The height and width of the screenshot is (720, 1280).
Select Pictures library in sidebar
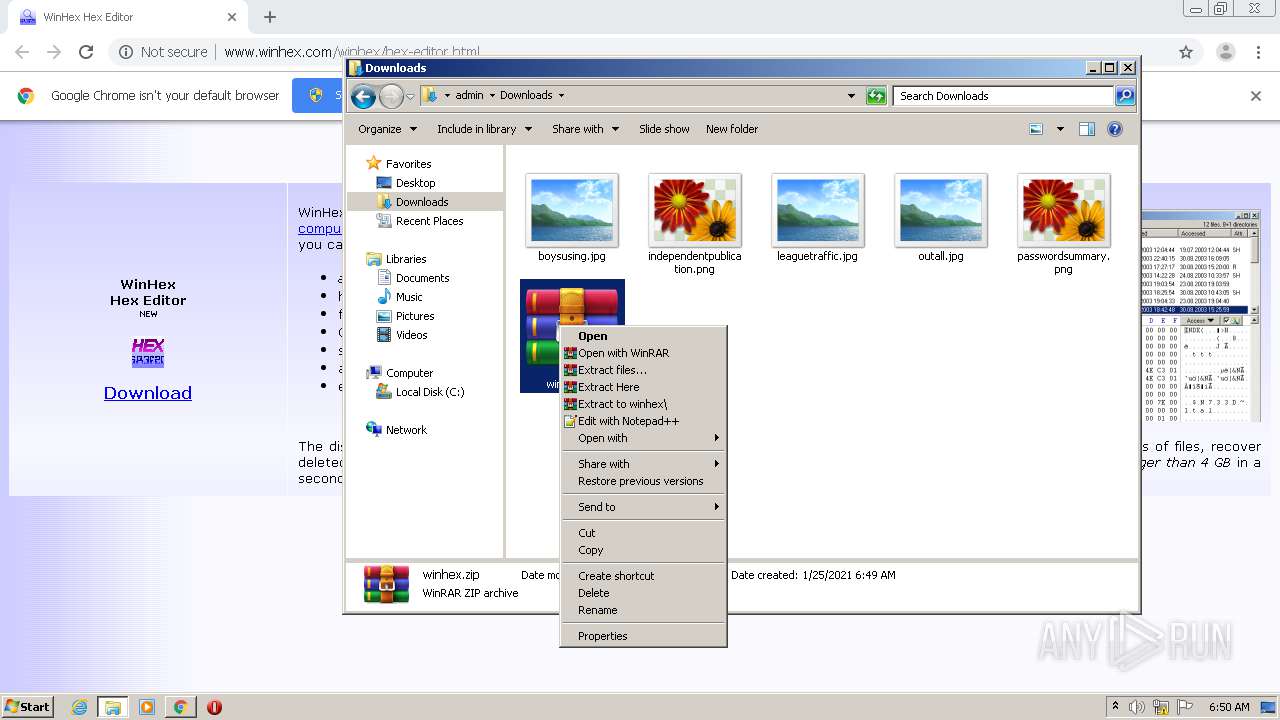pos(404,316)
